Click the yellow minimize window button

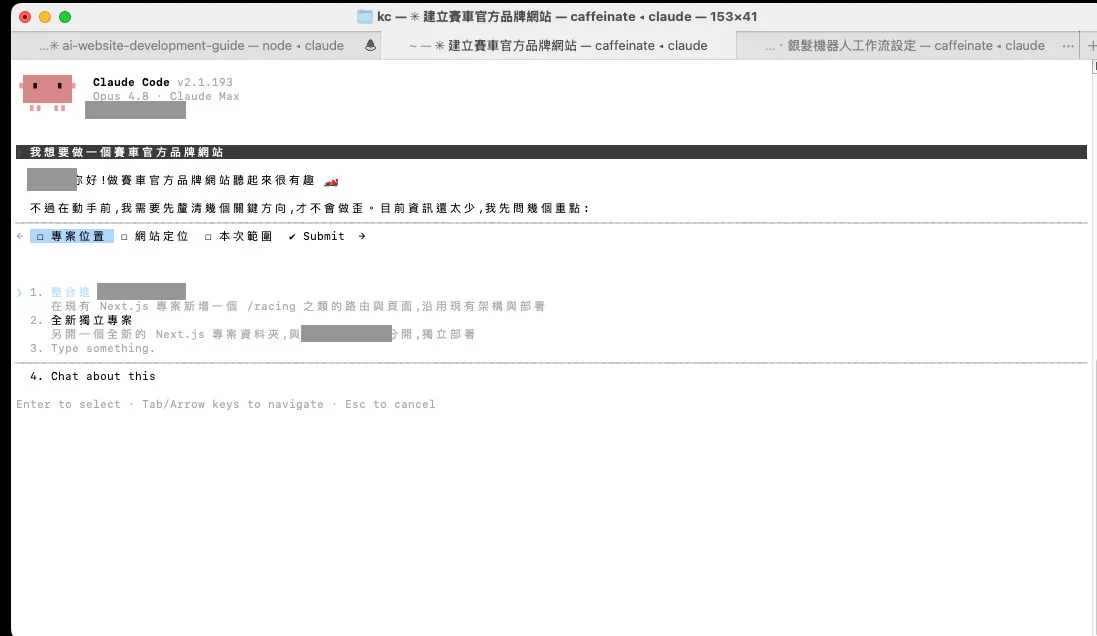[x=45, y=17]
